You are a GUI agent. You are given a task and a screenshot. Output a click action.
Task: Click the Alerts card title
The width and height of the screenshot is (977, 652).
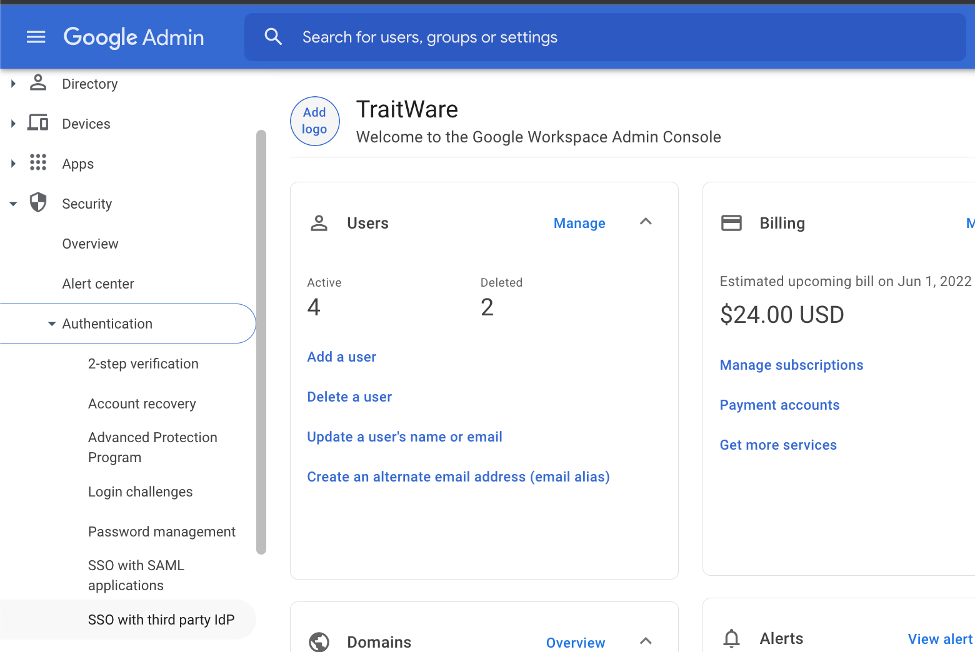tap(781, 639)
